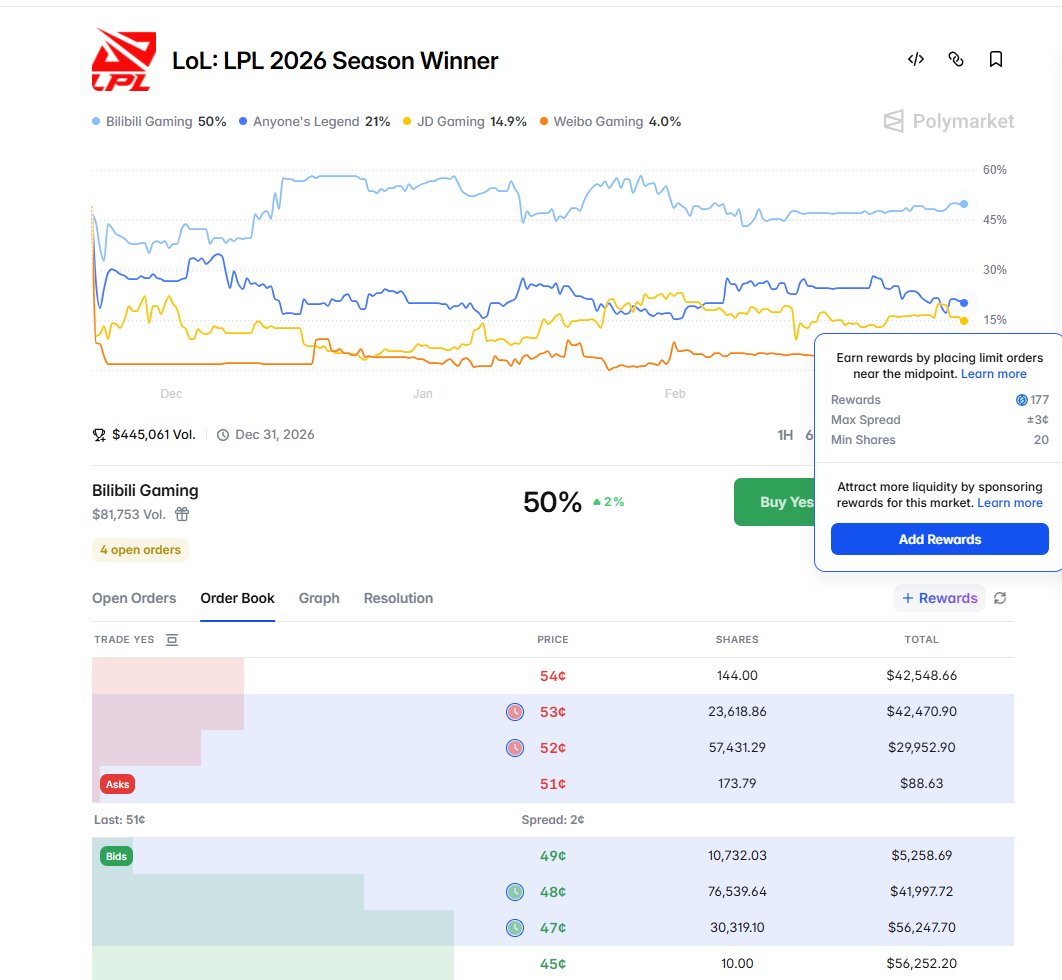
Task: Click the $445,061 Vol. text
Action: [x=154, y=435]
